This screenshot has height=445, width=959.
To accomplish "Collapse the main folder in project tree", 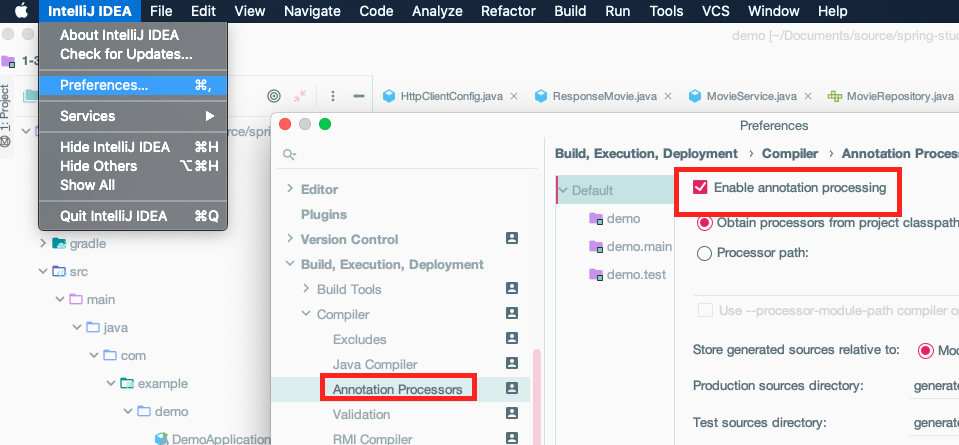I will click(x=60, y=299).
